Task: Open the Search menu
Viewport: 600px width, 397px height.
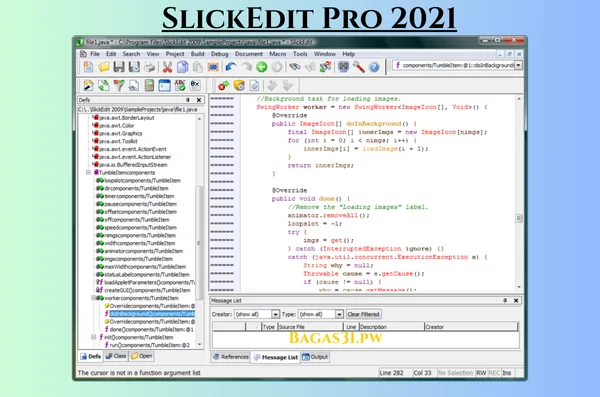Action: (x=131, y=54)
